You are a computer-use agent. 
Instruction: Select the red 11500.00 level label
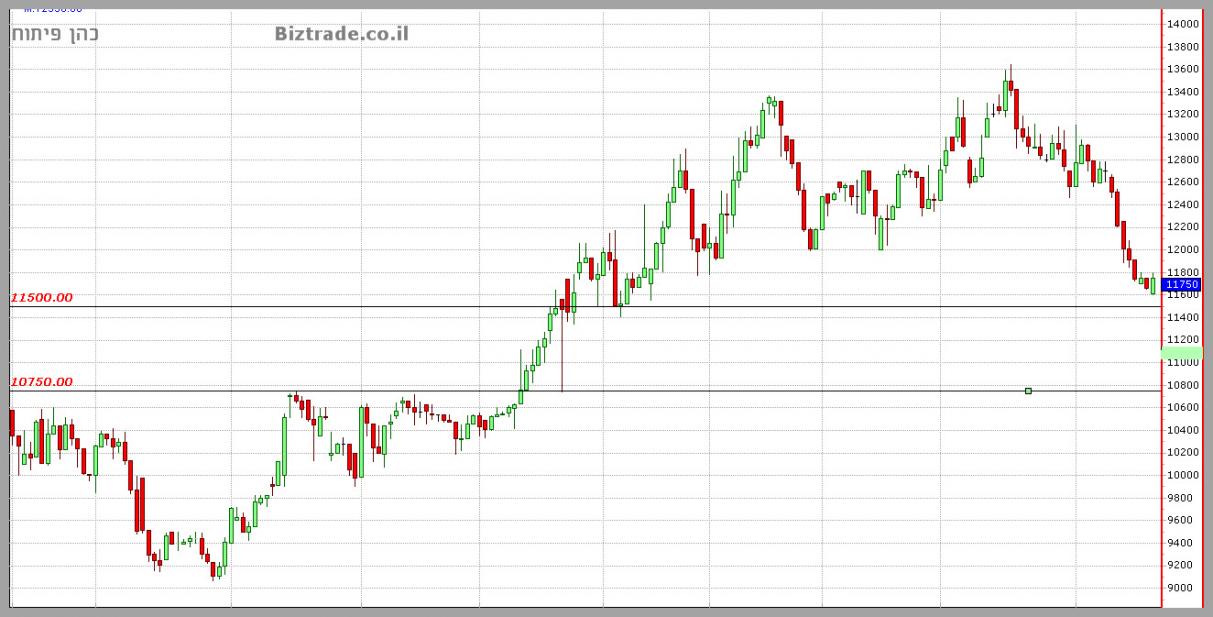[41, 297]
